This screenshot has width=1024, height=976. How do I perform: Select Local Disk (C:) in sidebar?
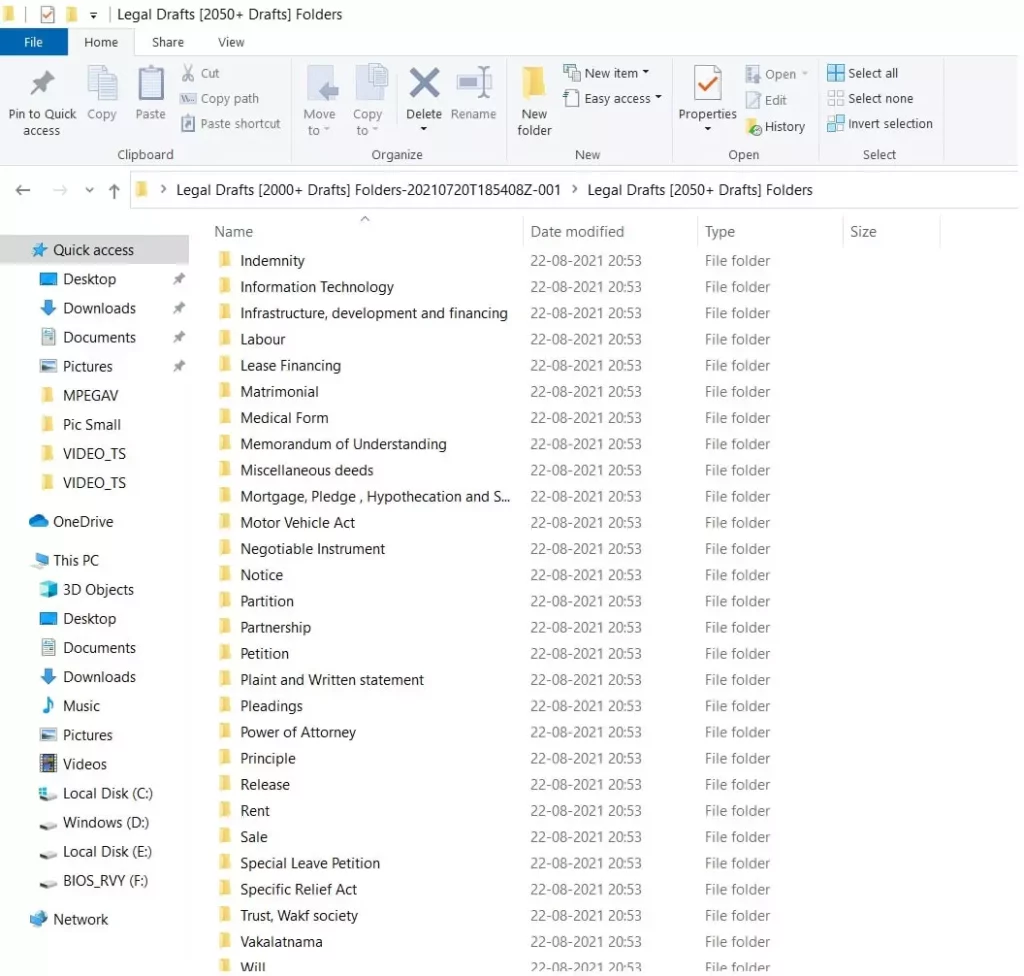pos(107,793)
